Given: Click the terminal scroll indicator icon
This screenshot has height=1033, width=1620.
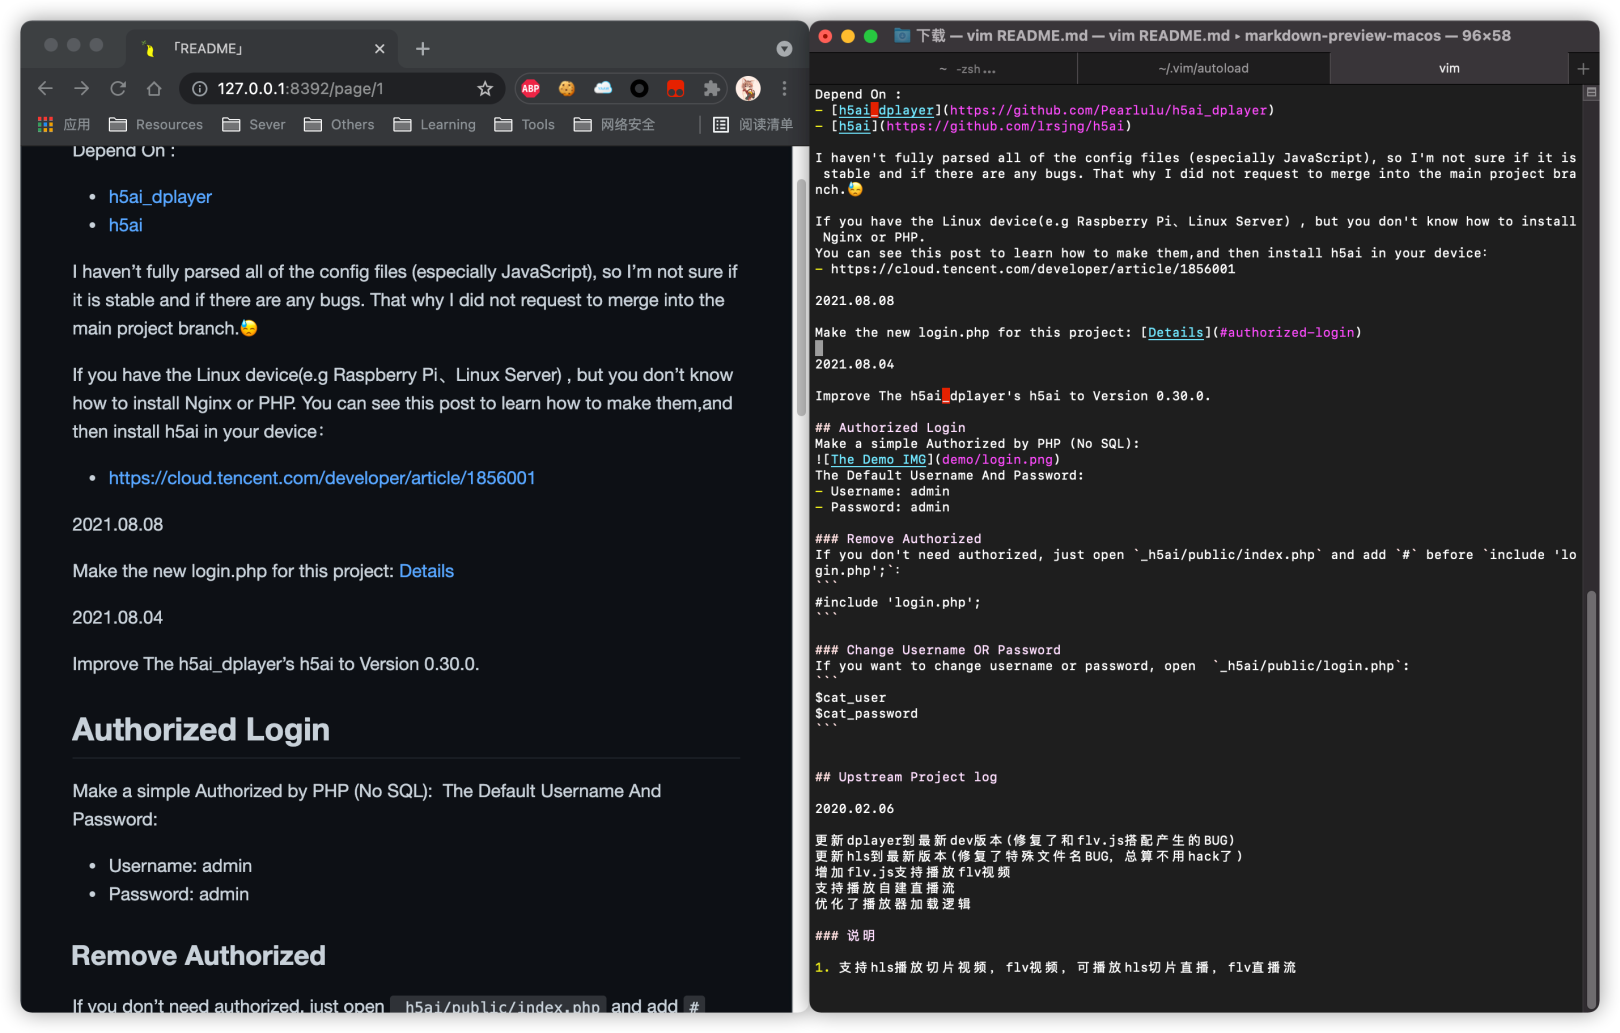Looking at the screenshot, I should point(1591,92).
